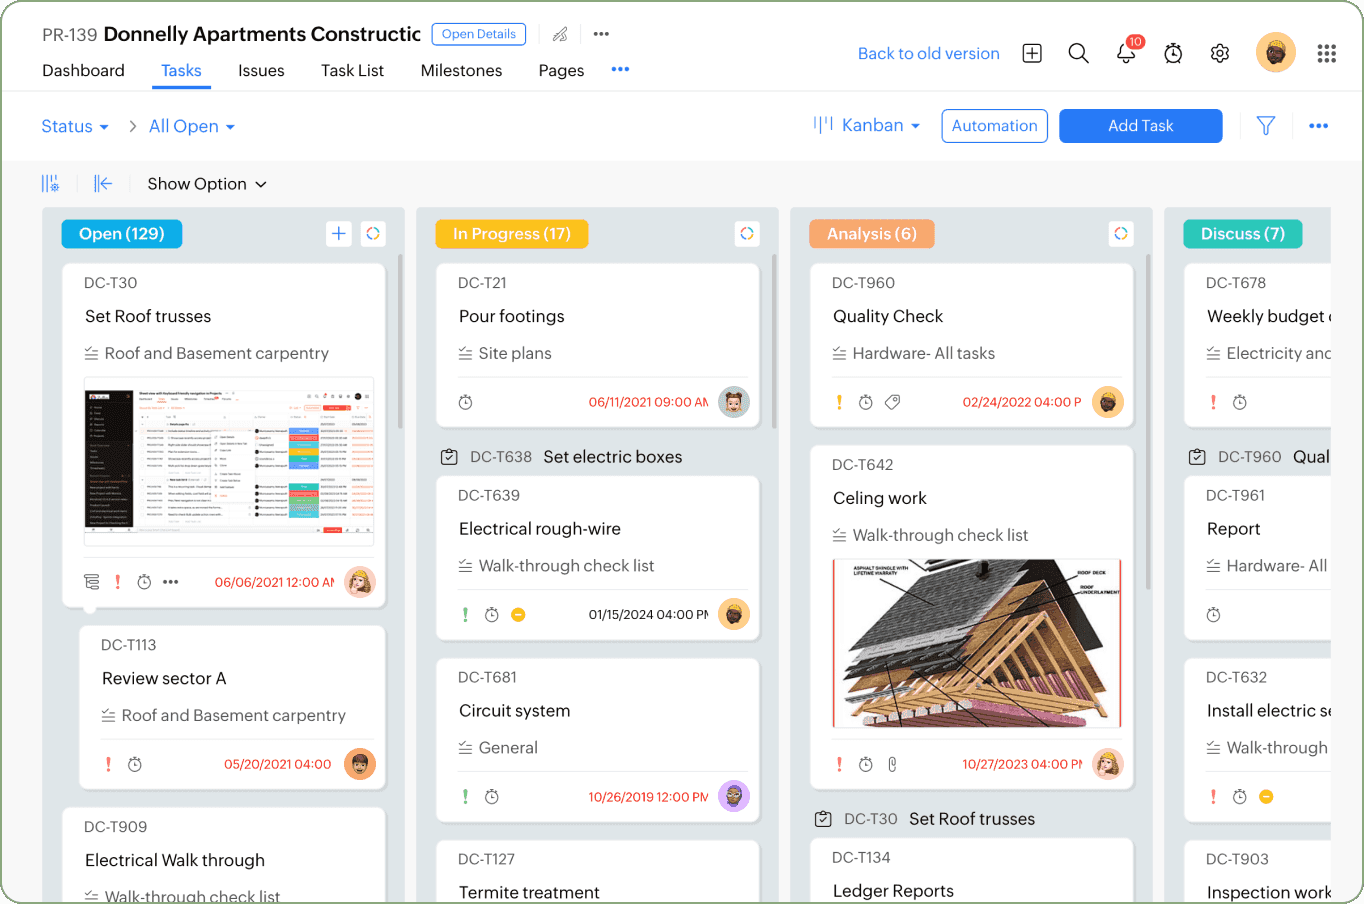Click the tag icon on Quality Check card
1364x904 pixels.
point(892,402)
